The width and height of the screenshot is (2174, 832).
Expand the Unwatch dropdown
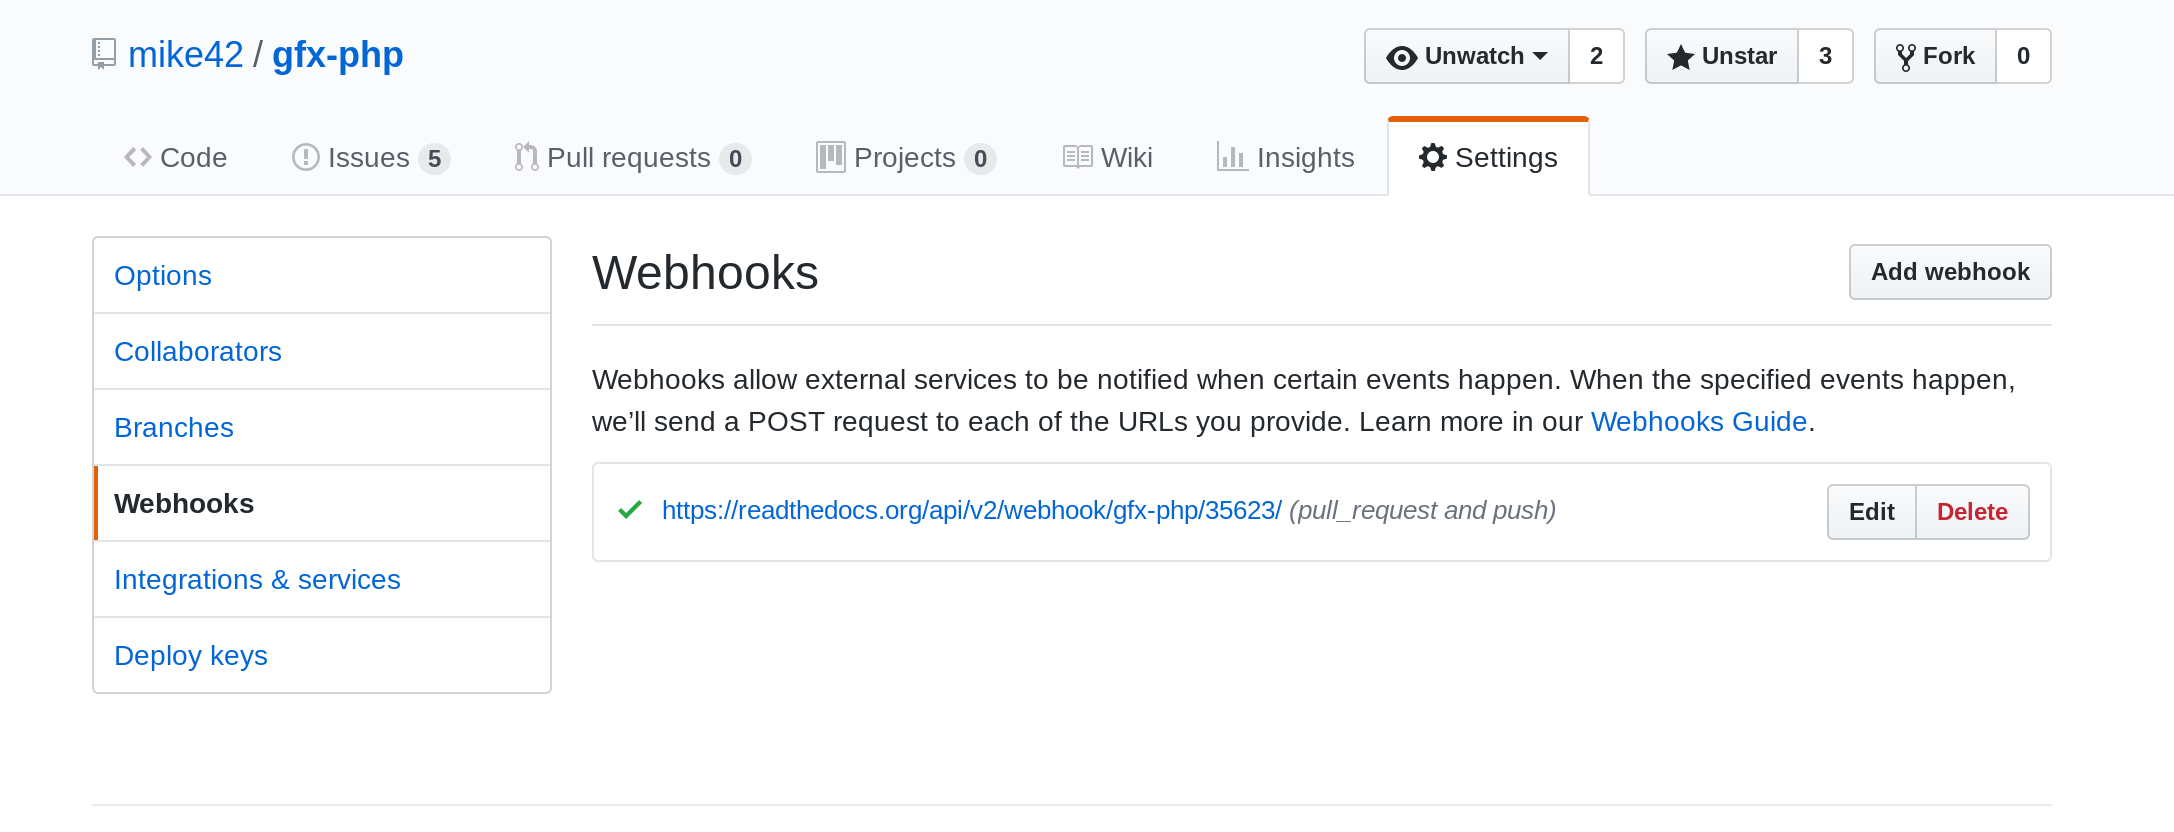[1467, 56]
